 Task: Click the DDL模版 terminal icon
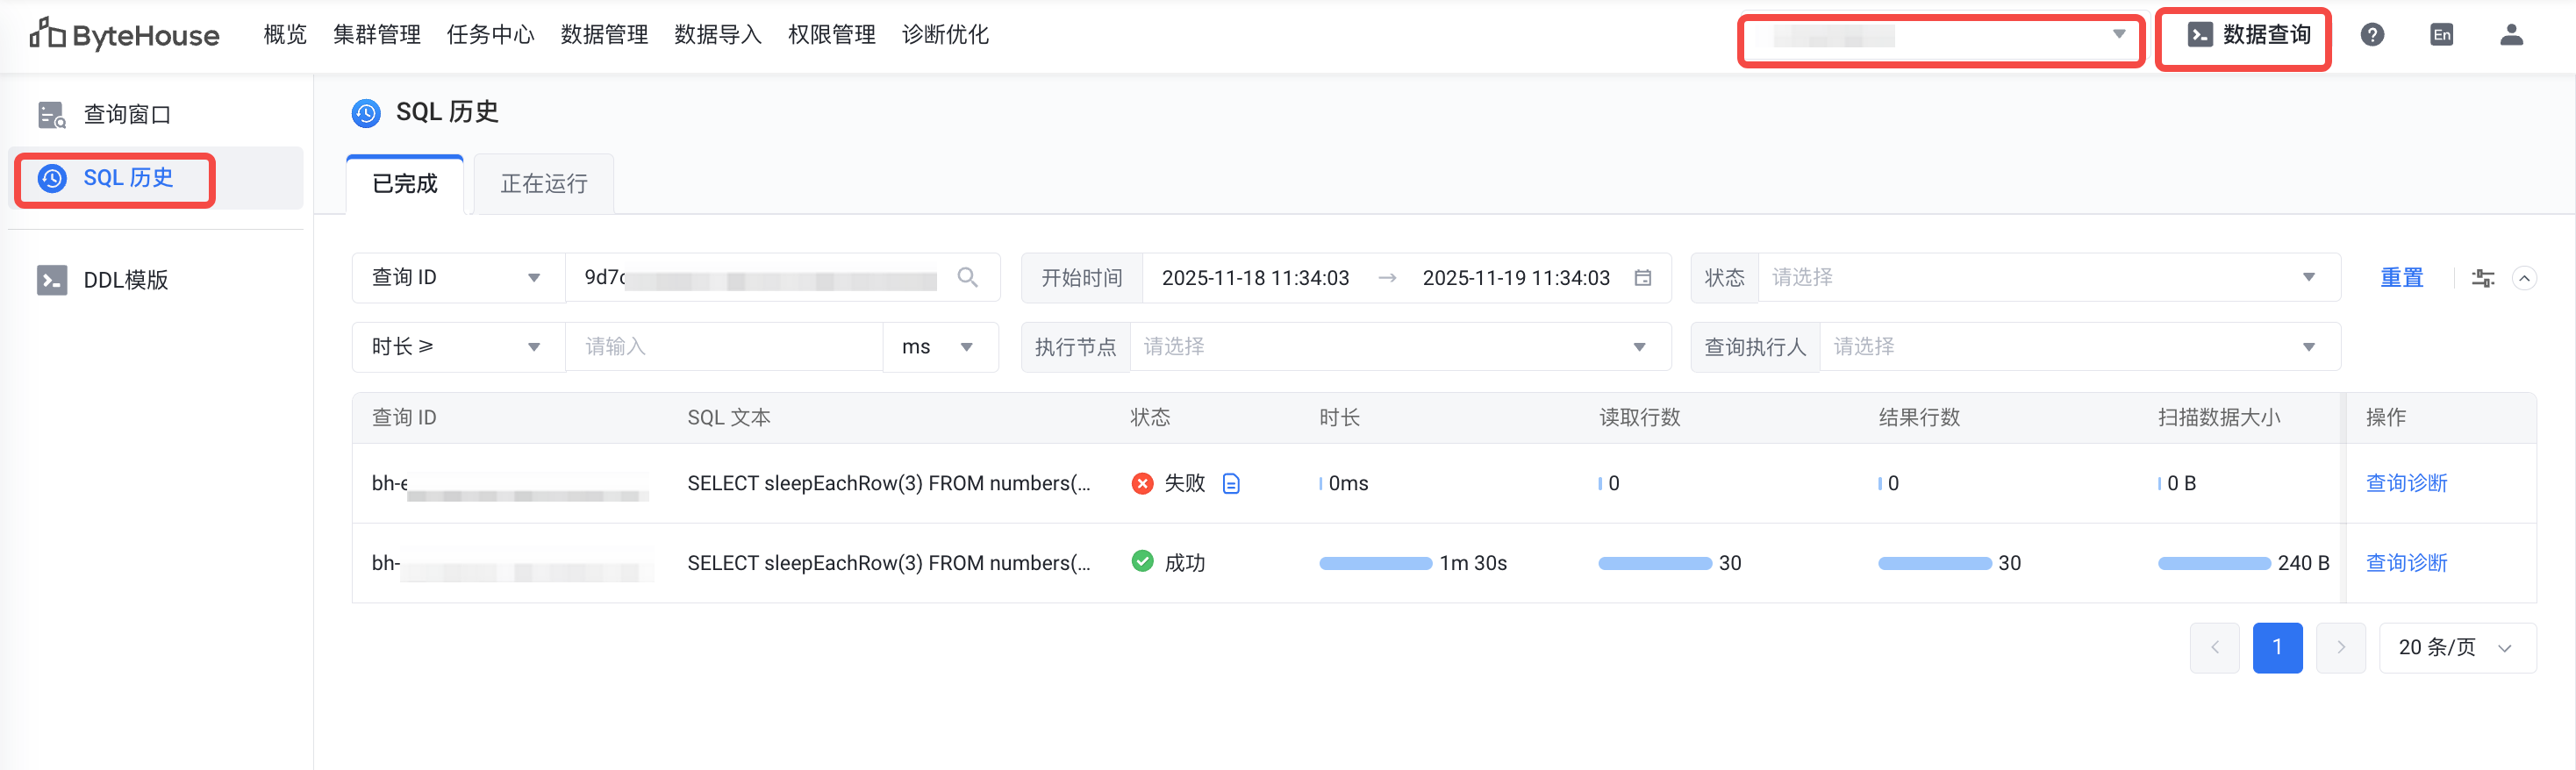click(x=52, y=280)
